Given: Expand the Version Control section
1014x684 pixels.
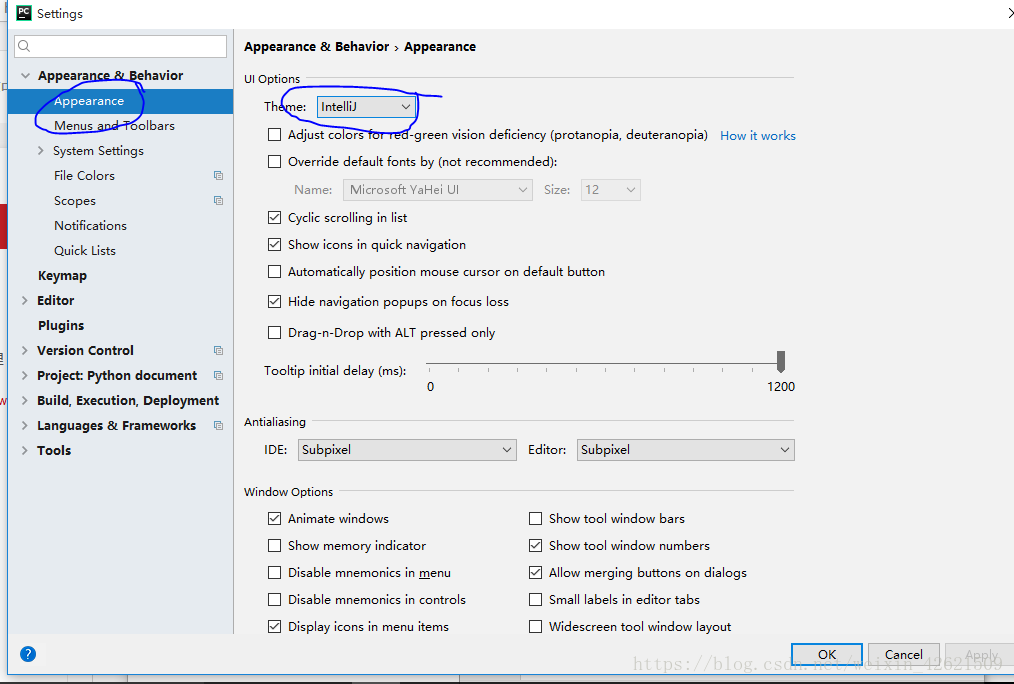Looking at the screenshot, I should [25, 350].
